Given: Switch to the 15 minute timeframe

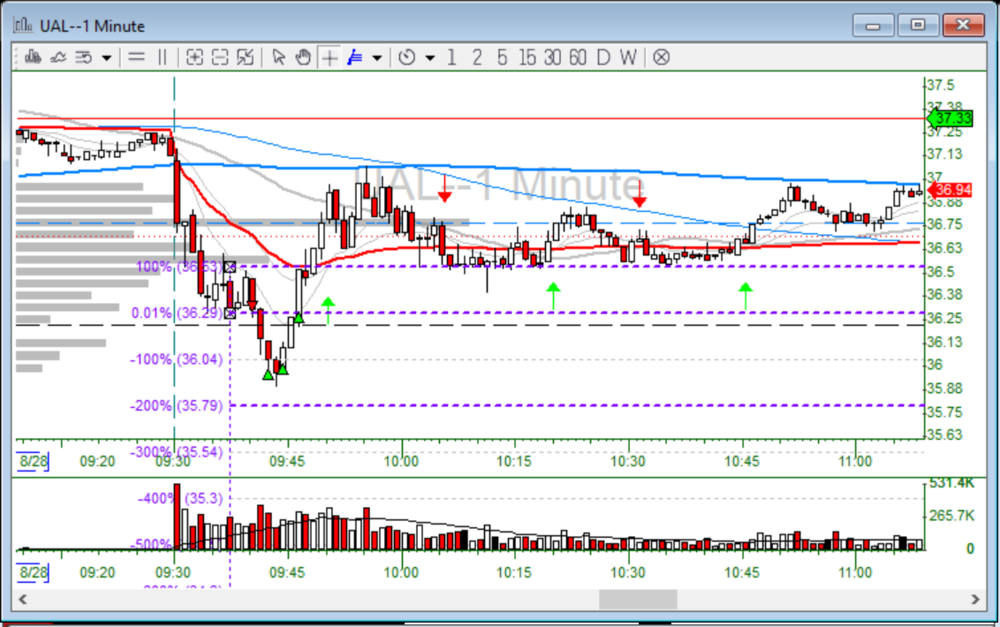Looking at the screenshot, I should coord(527,57).
